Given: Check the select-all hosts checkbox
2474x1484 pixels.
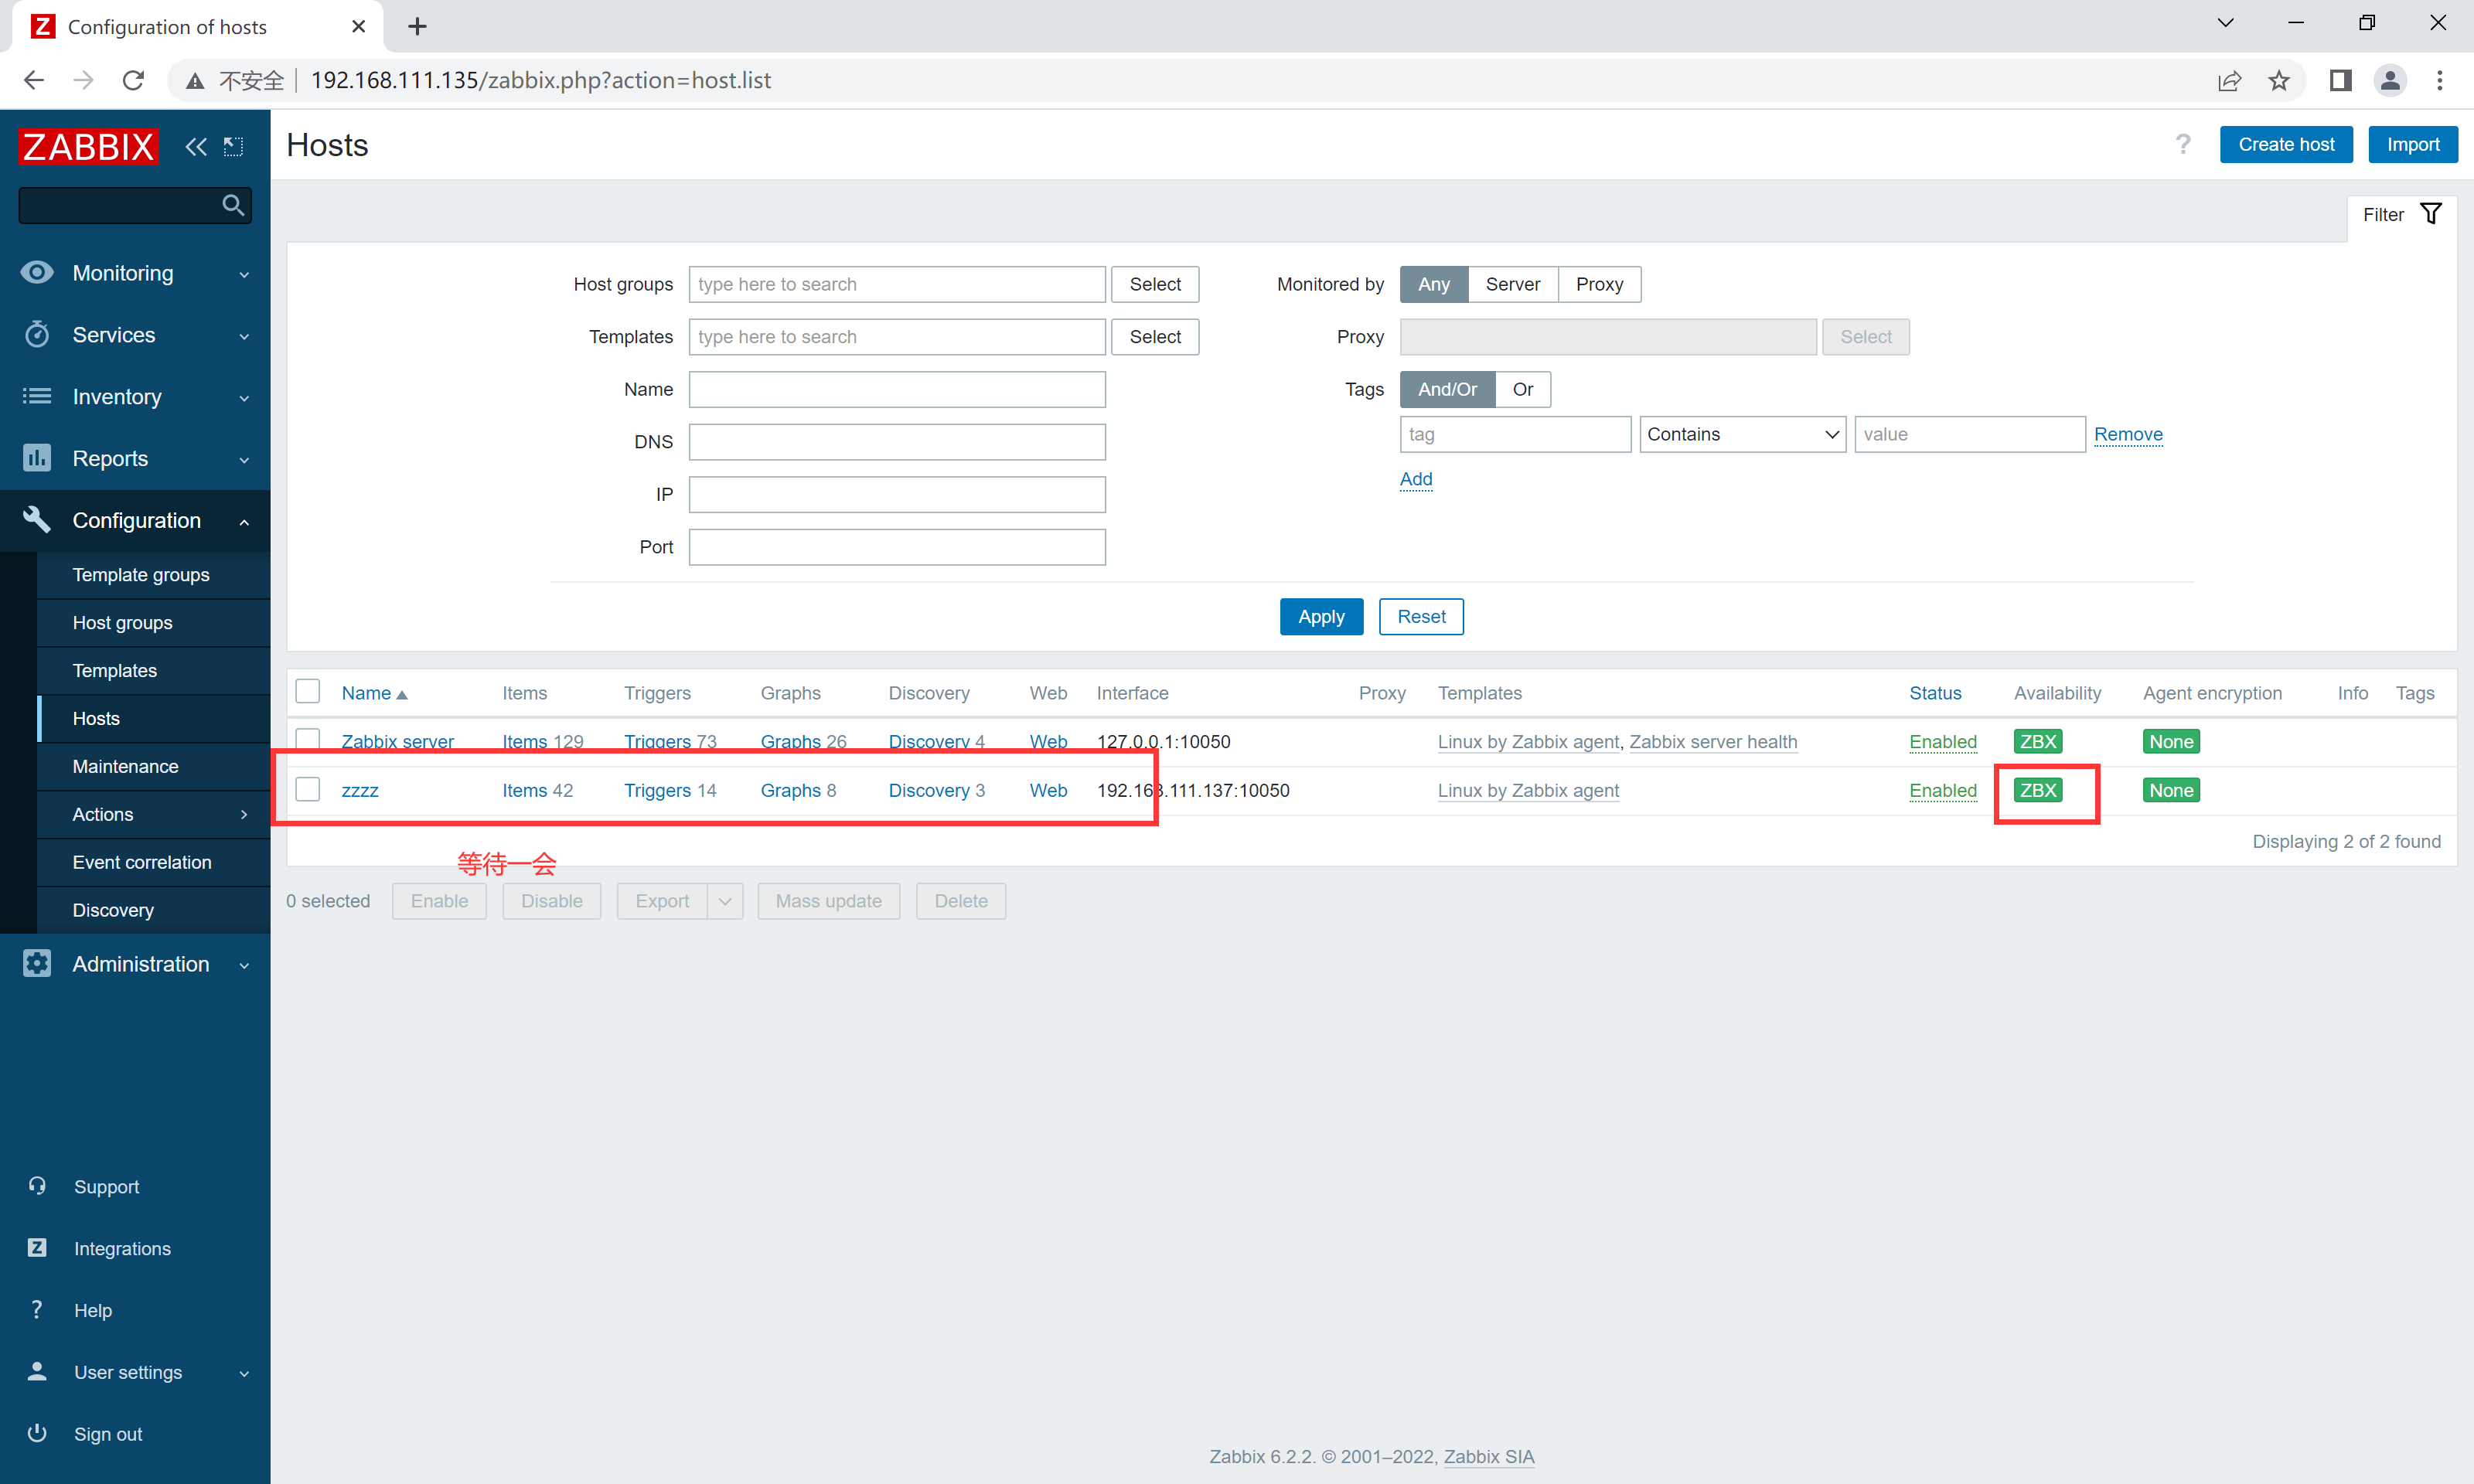Looking at the screenshot, I should click(x=308, y=692).
